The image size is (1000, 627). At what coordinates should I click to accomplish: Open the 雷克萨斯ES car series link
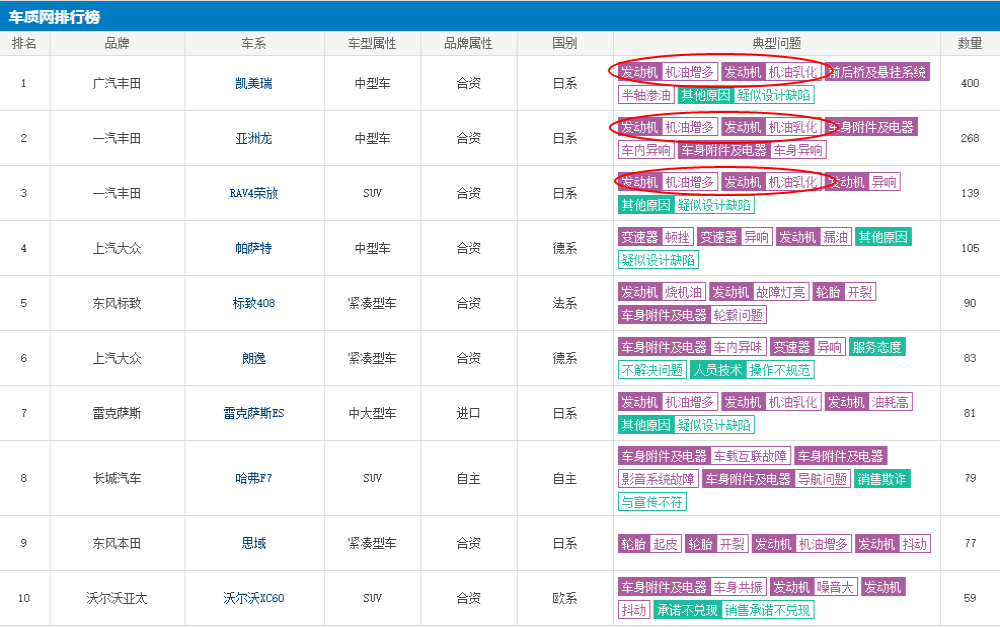pos(253,413)
